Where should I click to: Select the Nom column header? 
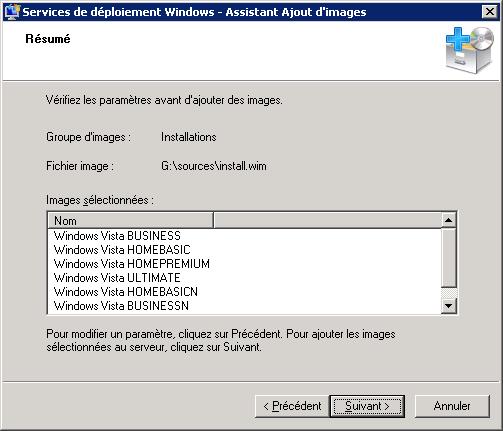(x=130, y=220)
